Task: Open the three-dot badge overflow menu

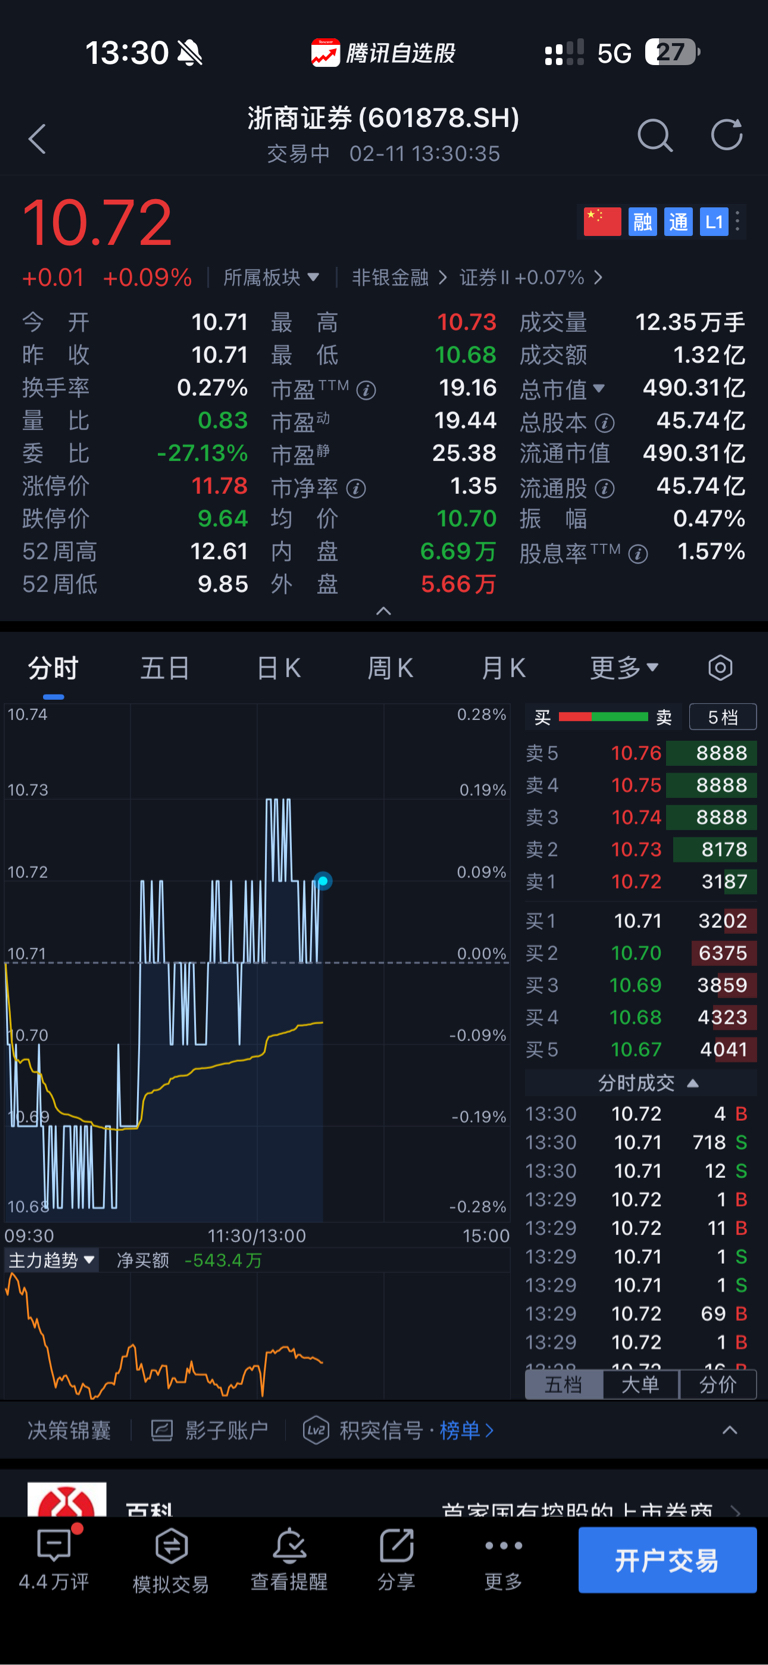Action: tap(738, 221)
